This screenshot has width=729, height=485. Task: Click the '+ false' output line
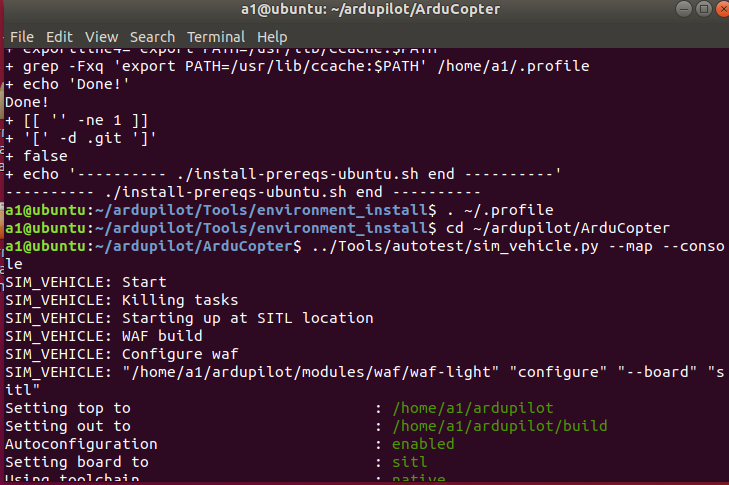36,156
